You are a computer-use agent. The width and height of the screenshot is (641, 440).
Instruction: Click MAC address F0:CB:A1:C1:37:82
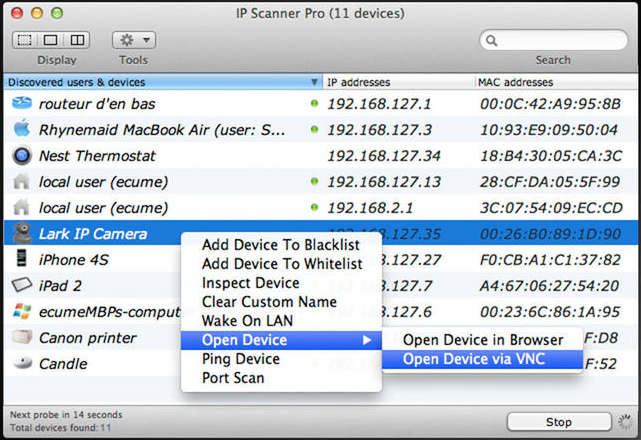coord(550,260)
